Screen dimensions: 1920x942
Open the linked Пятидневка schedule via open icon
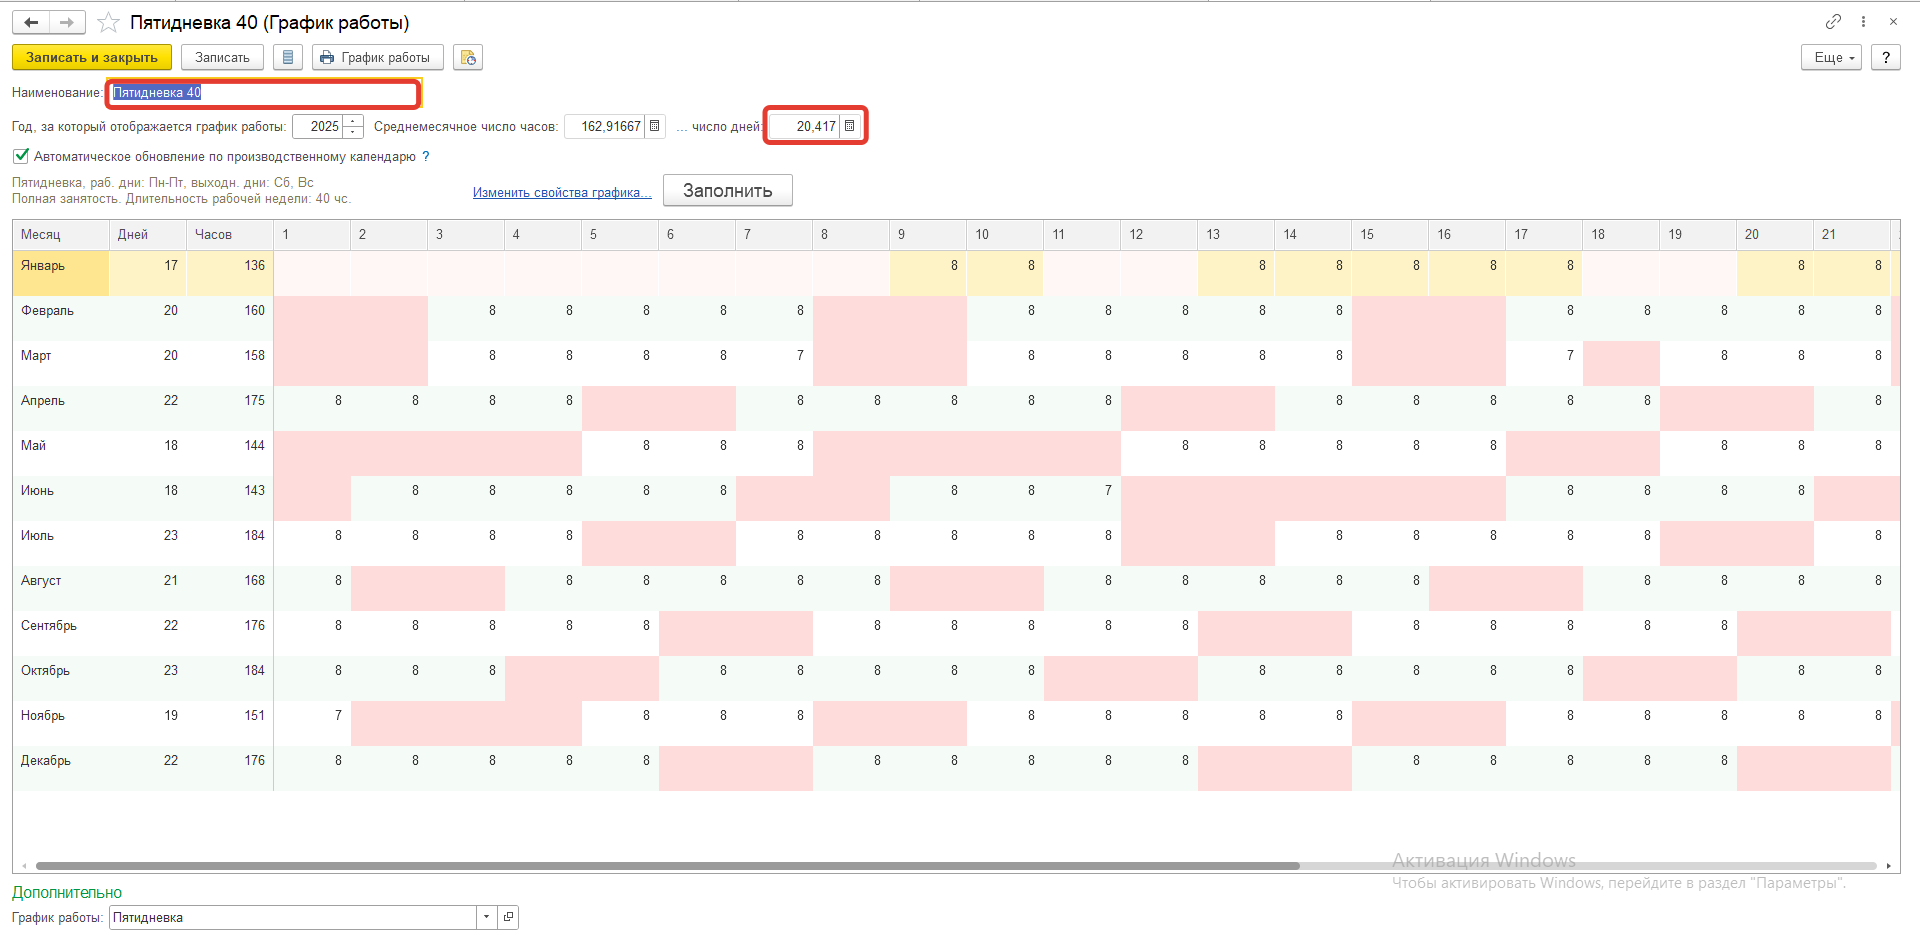[x=508, y=917]
